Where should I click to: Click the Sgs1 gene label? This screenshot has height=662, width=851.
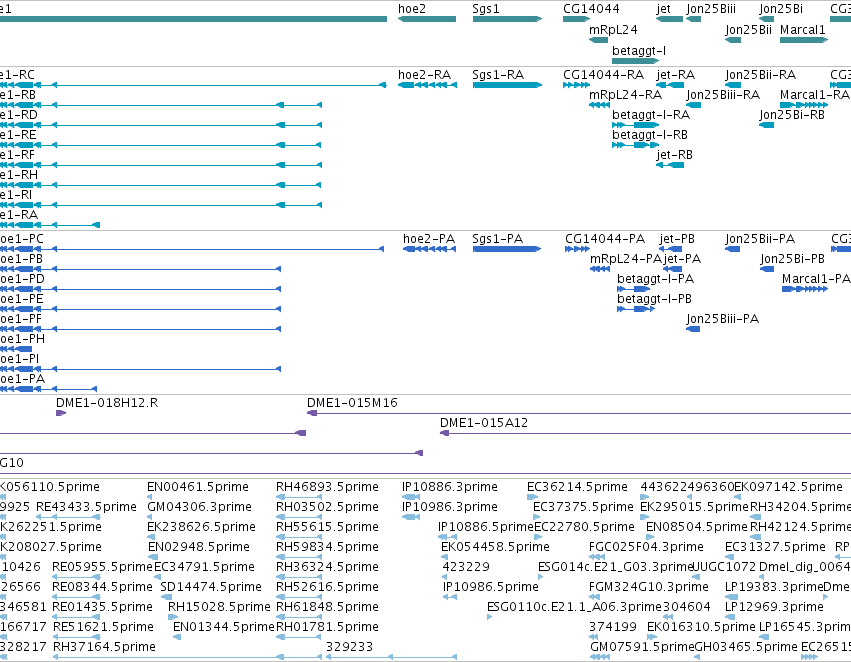click(x=486, y=9)
